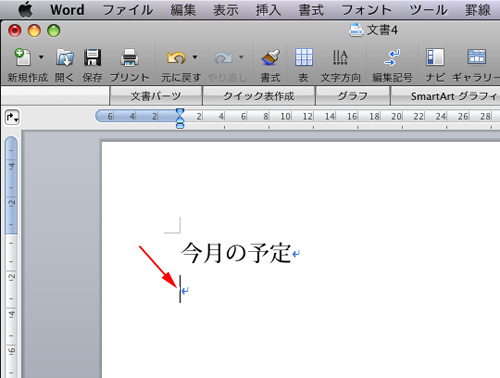
Task: Toggle the editing marks (編集記号) icon
Action: 392,57
